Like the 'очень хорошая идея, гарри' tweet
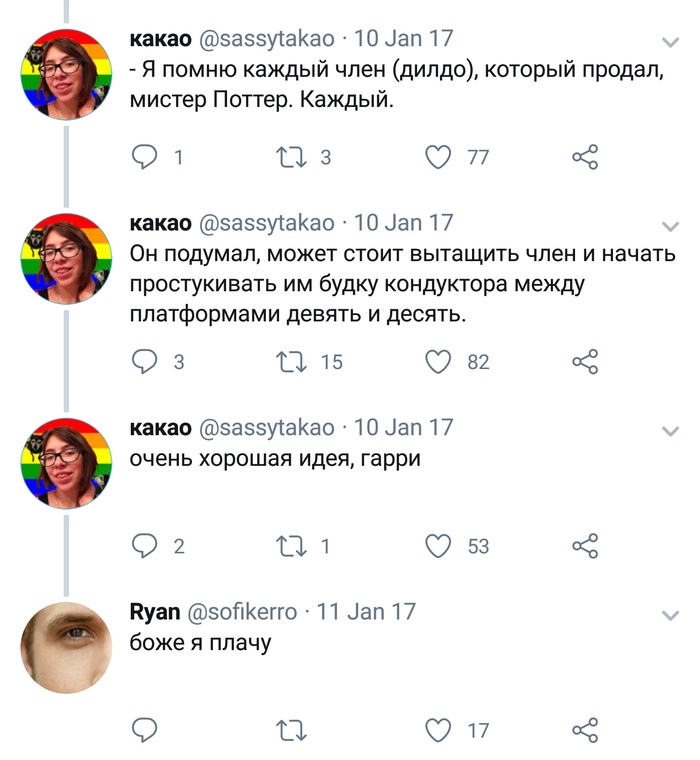 pyautogui.click(x=438, y=546)
